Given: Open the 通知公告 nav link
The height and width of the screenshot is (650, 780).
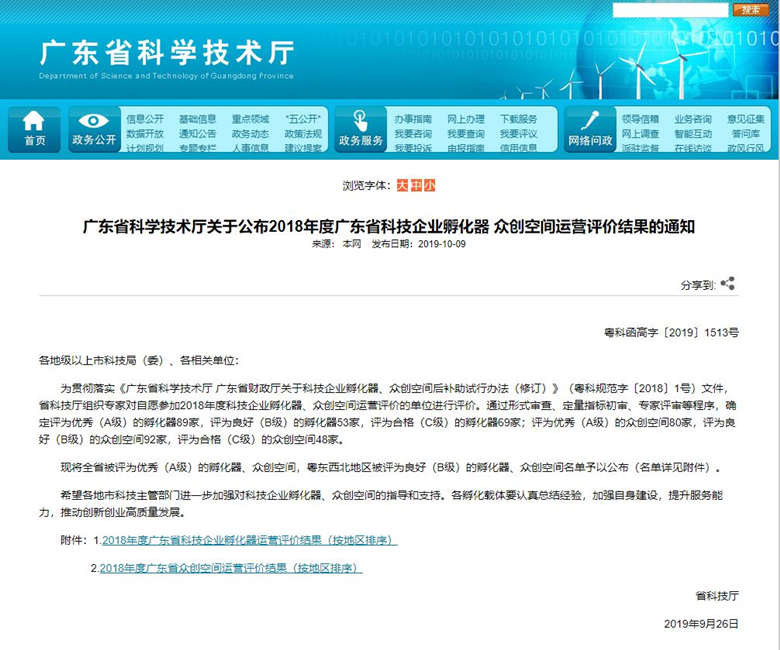Looking at the screenshot, I should (x=197, y=134).
